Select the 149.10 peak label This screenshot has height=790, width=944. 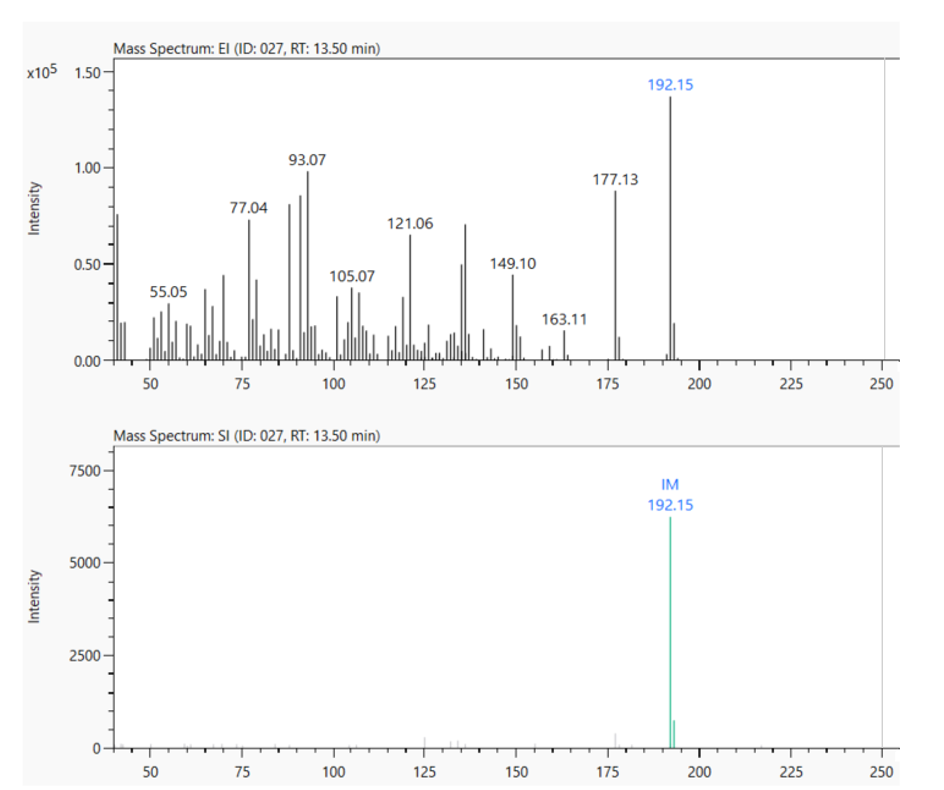513,263
